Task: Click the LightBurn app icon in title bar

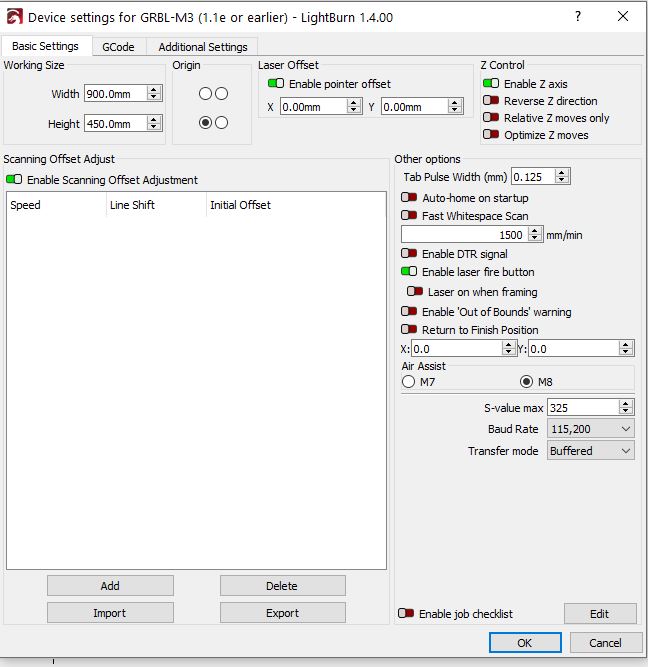Action: pos(14,17)
